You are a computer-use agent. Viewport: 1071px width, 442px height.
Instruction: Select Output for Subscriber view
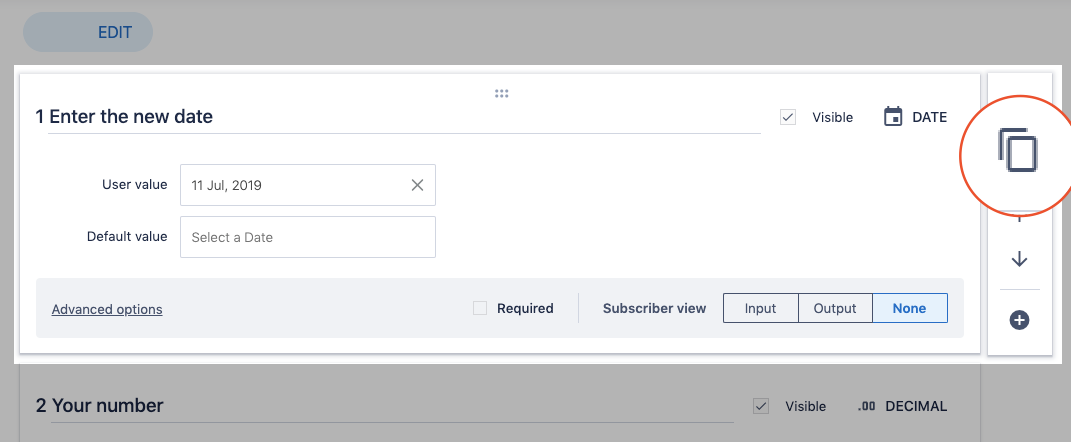835,308
